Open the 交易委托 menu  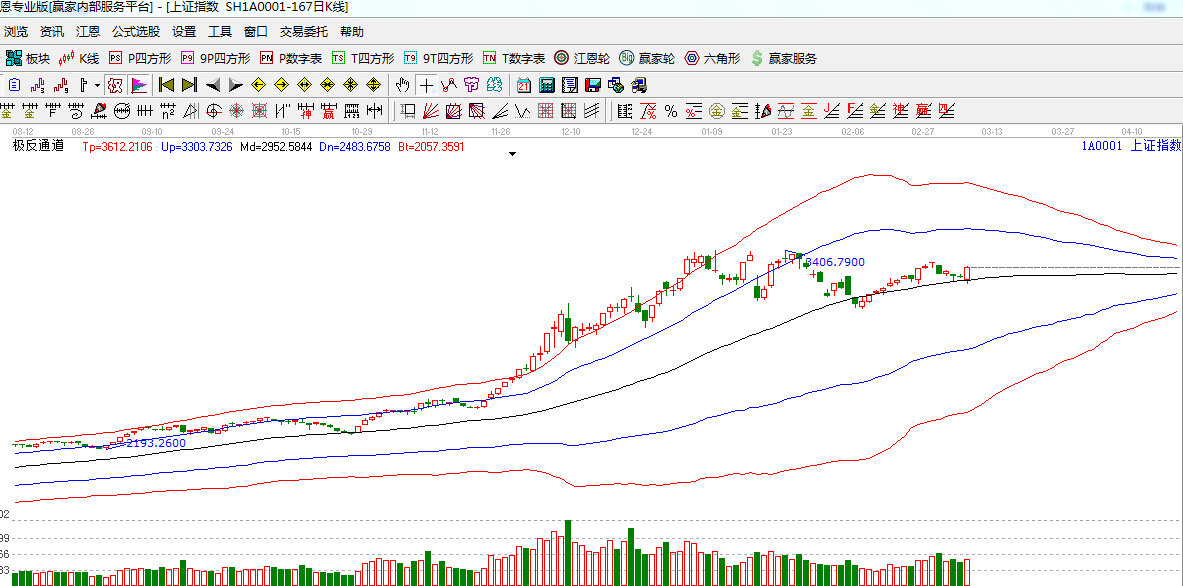303,32
